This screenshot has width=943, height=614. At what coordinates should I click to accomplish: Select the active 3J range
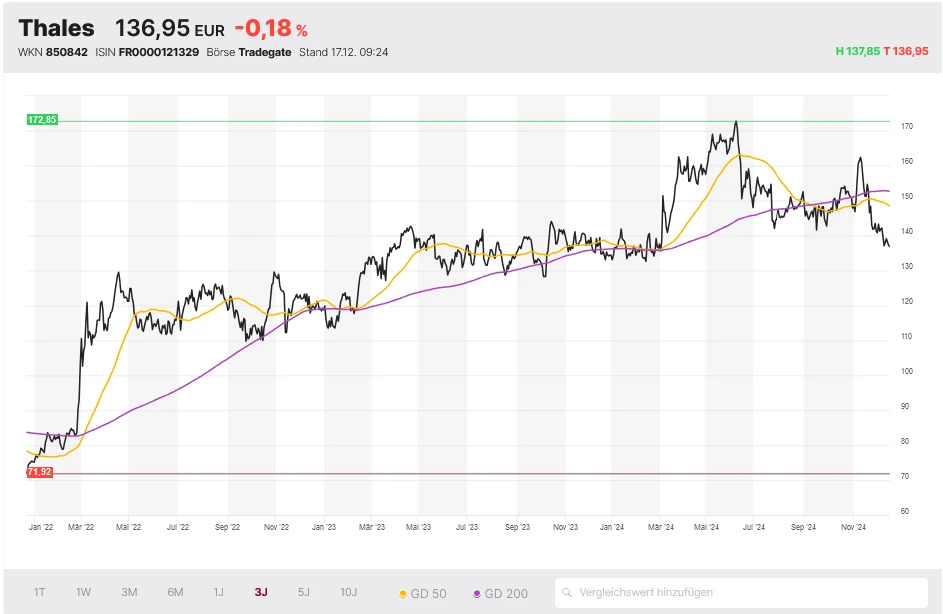coord(261,592)
